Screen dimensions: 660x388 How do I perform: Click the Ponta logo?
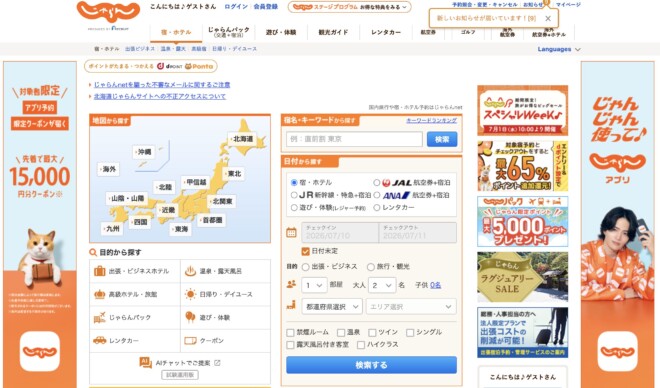(199, 66)
